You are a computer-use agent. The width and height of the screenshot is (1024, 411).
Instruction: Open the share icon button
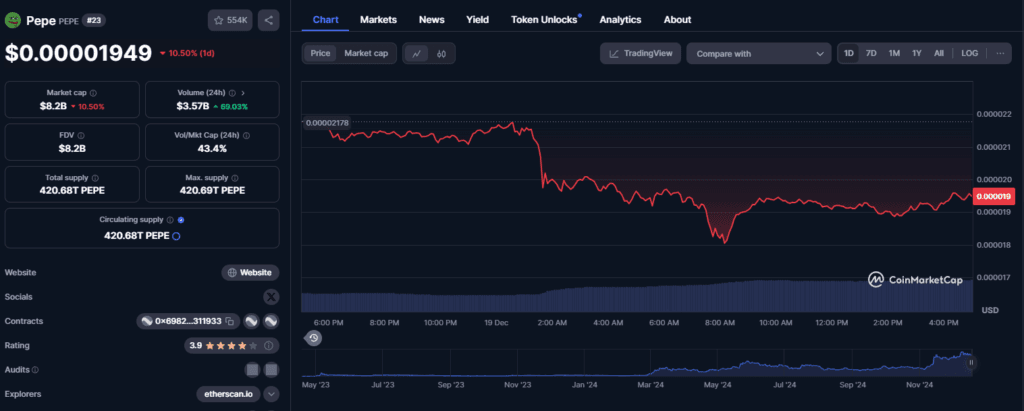268,21
